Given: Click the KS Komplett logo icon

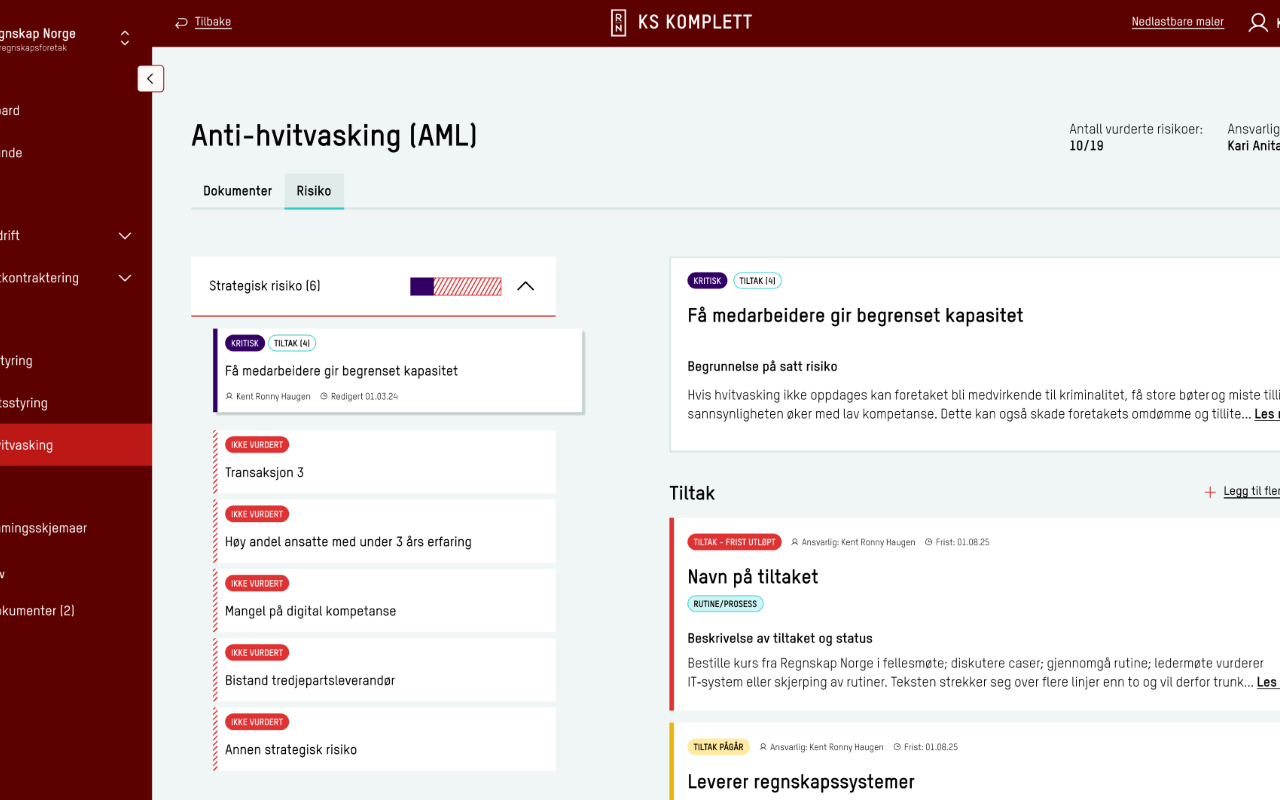Looking at the screenshot, I should click(x=619, y=22).
